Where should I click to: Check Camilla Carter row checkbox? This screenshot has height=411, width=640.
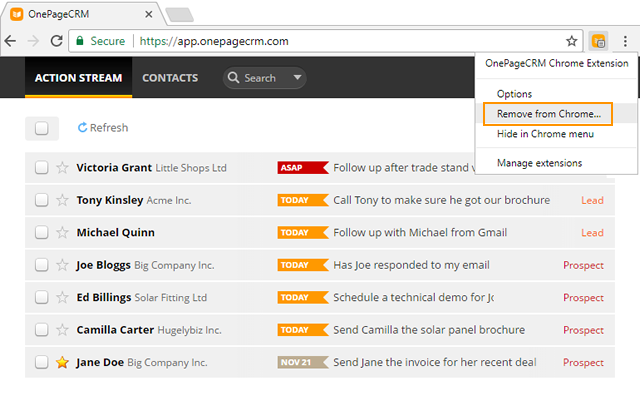click(42, 329)
